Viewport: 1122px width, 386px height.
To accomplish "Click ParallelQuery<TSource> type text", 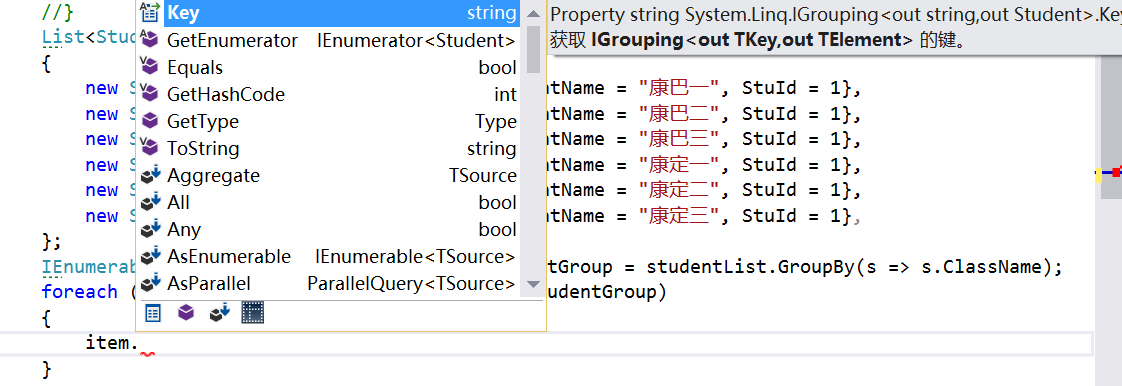I will coord(411,284).
